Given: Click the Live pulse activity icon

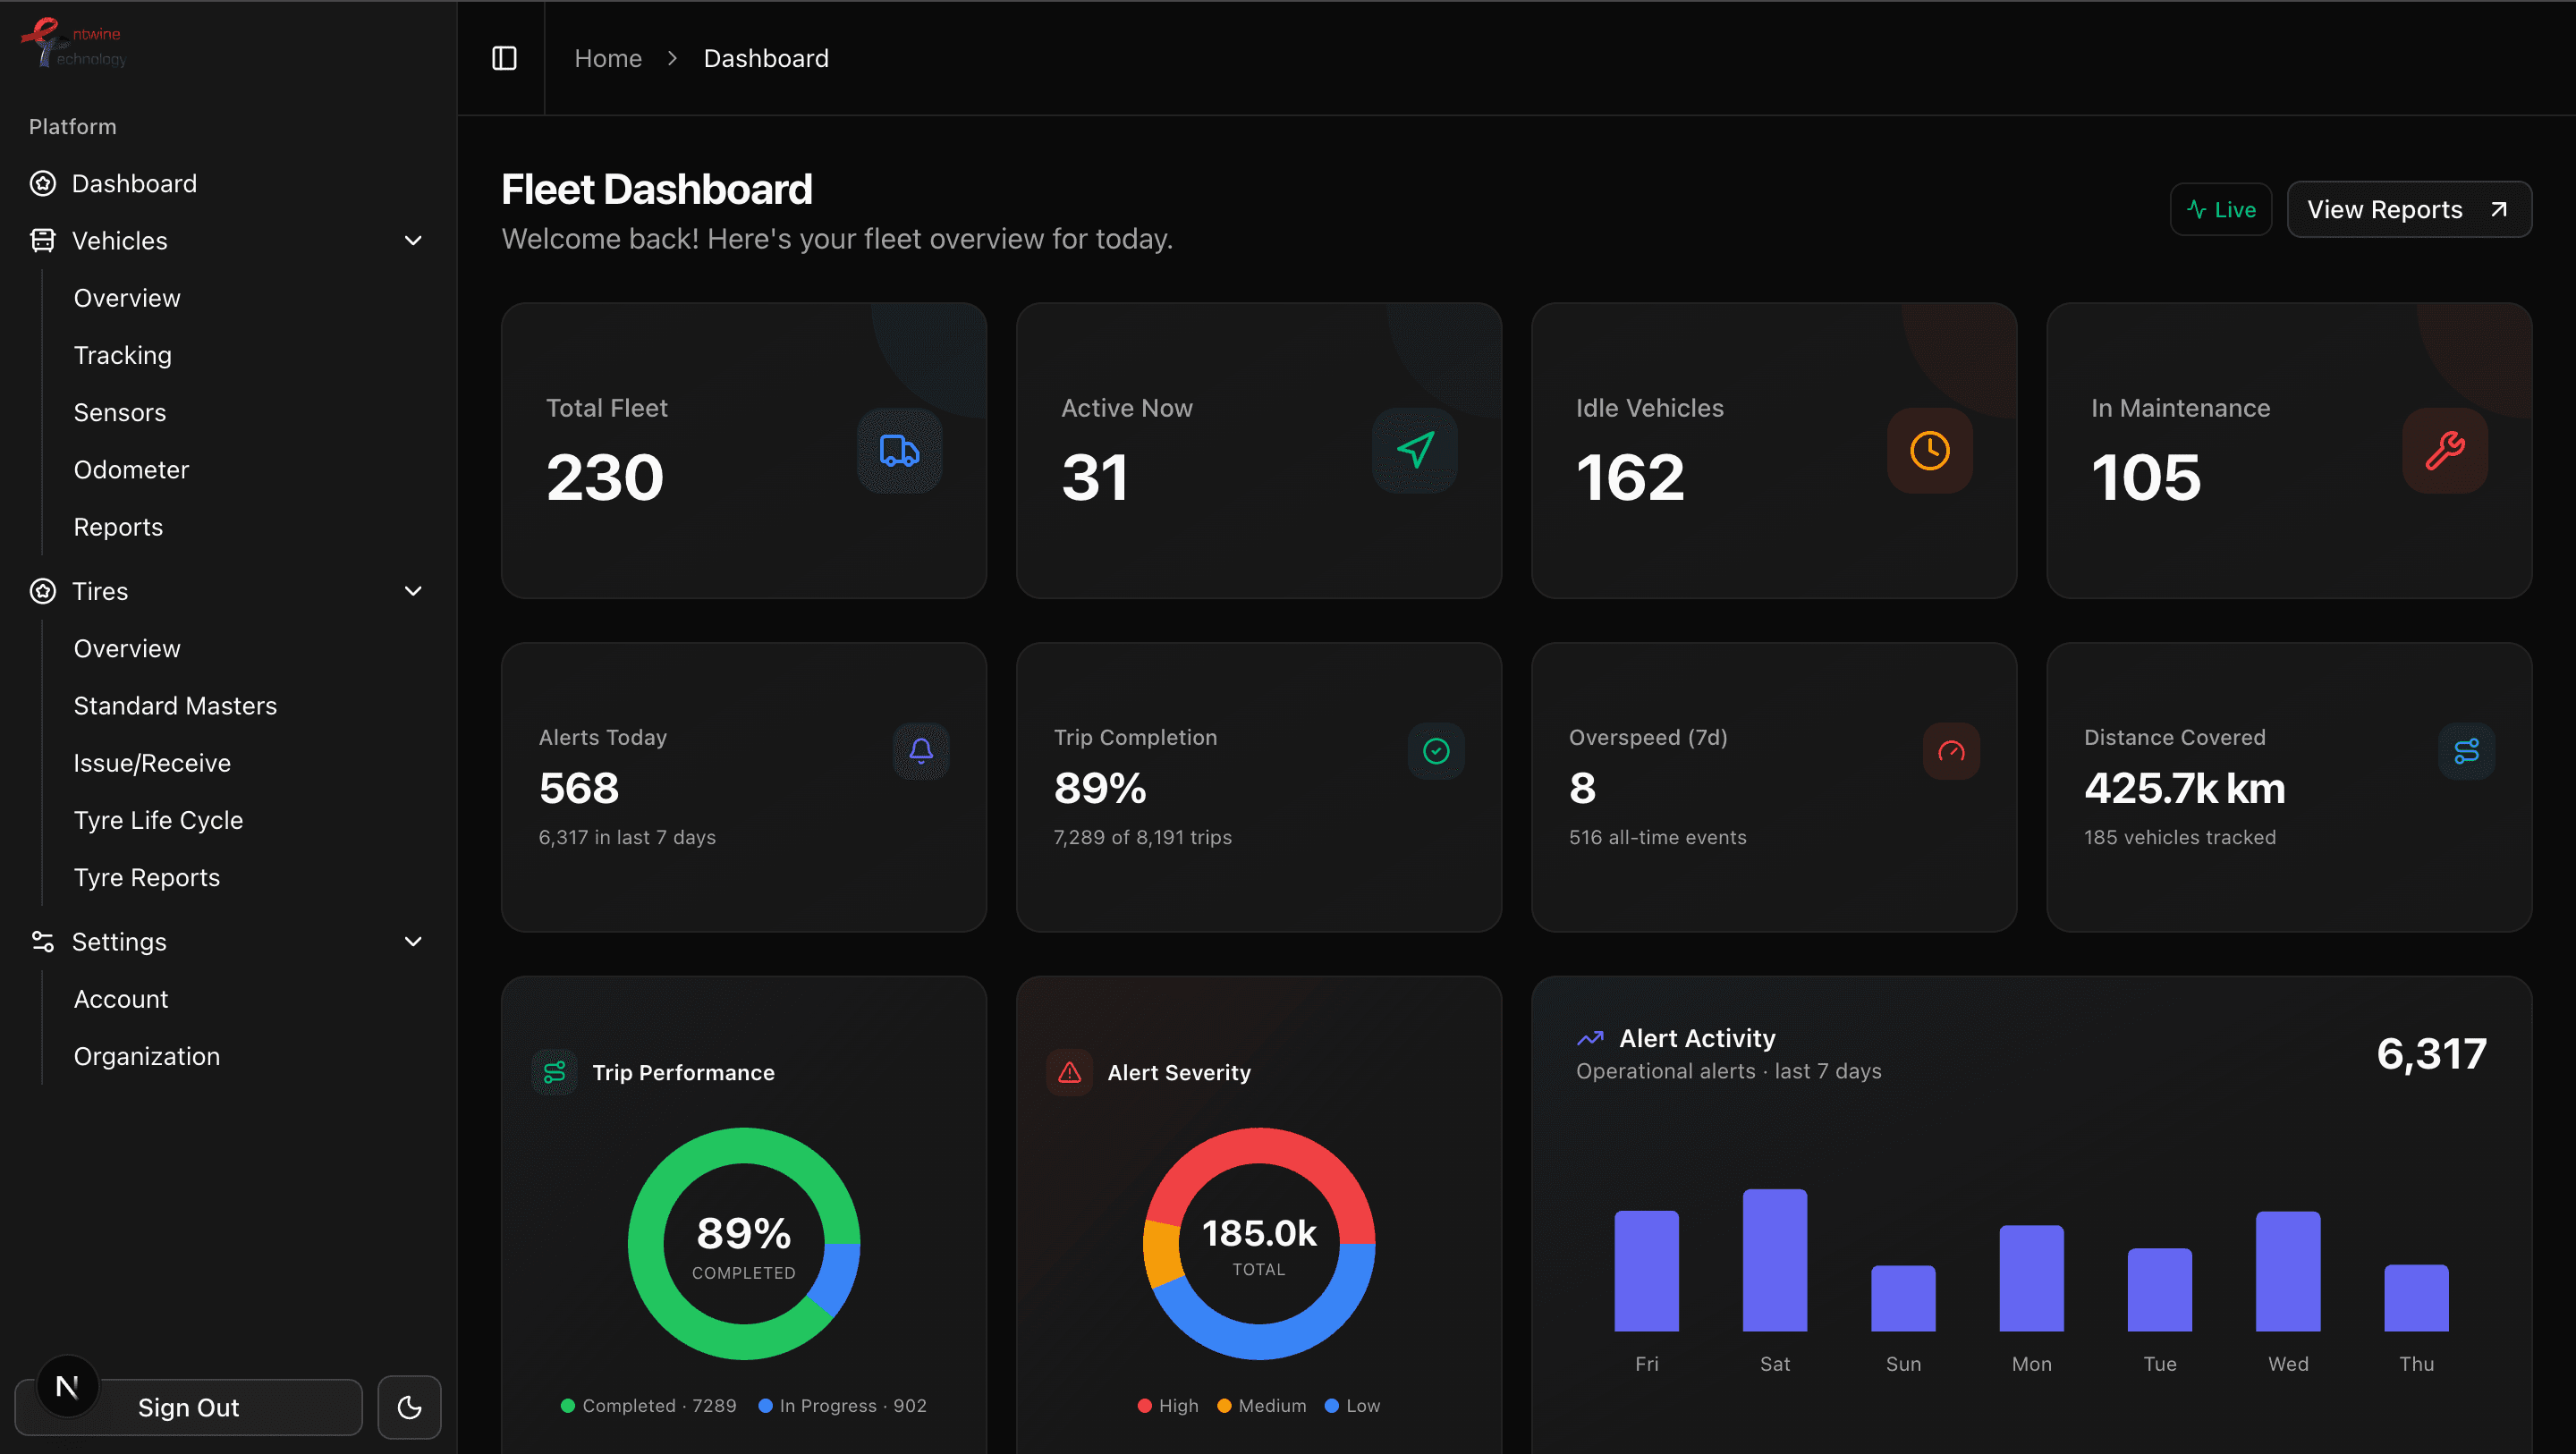Looking at the screenshot, I should (2196, 209).
